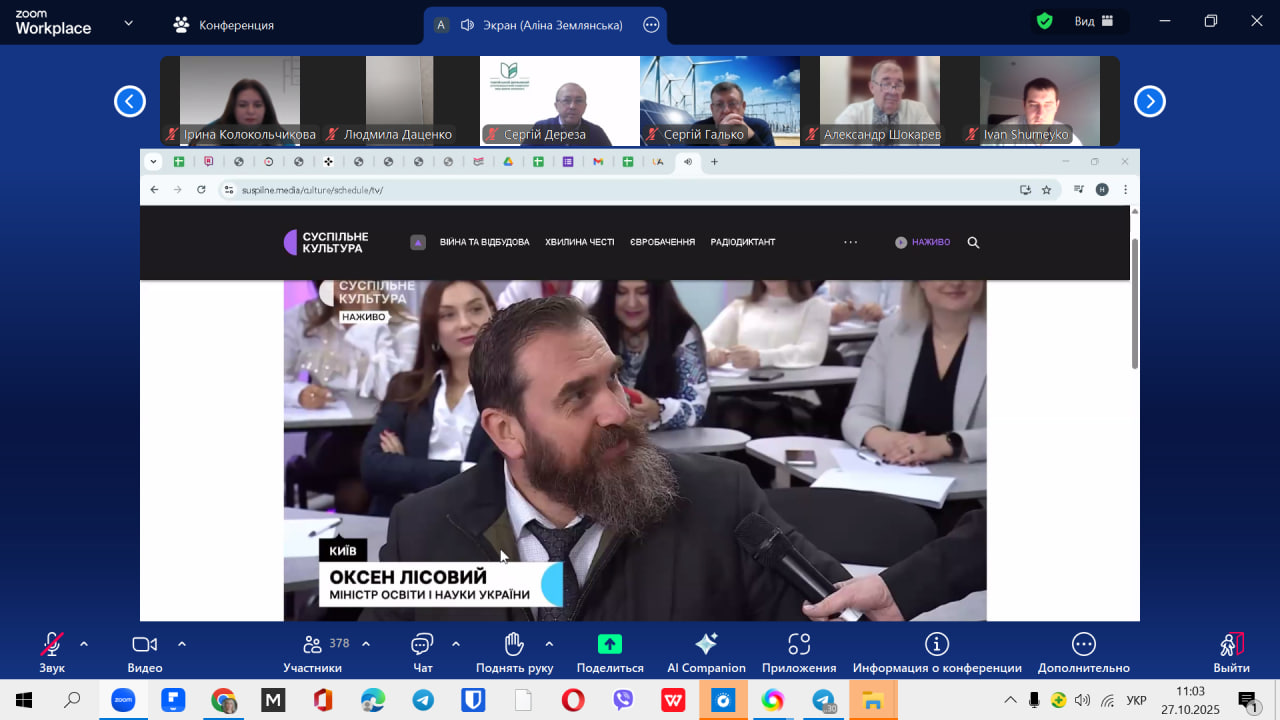Screen dimensions: 1280x720
Task: Show next participants with right arrow
Action: (x=1149, y=101)
